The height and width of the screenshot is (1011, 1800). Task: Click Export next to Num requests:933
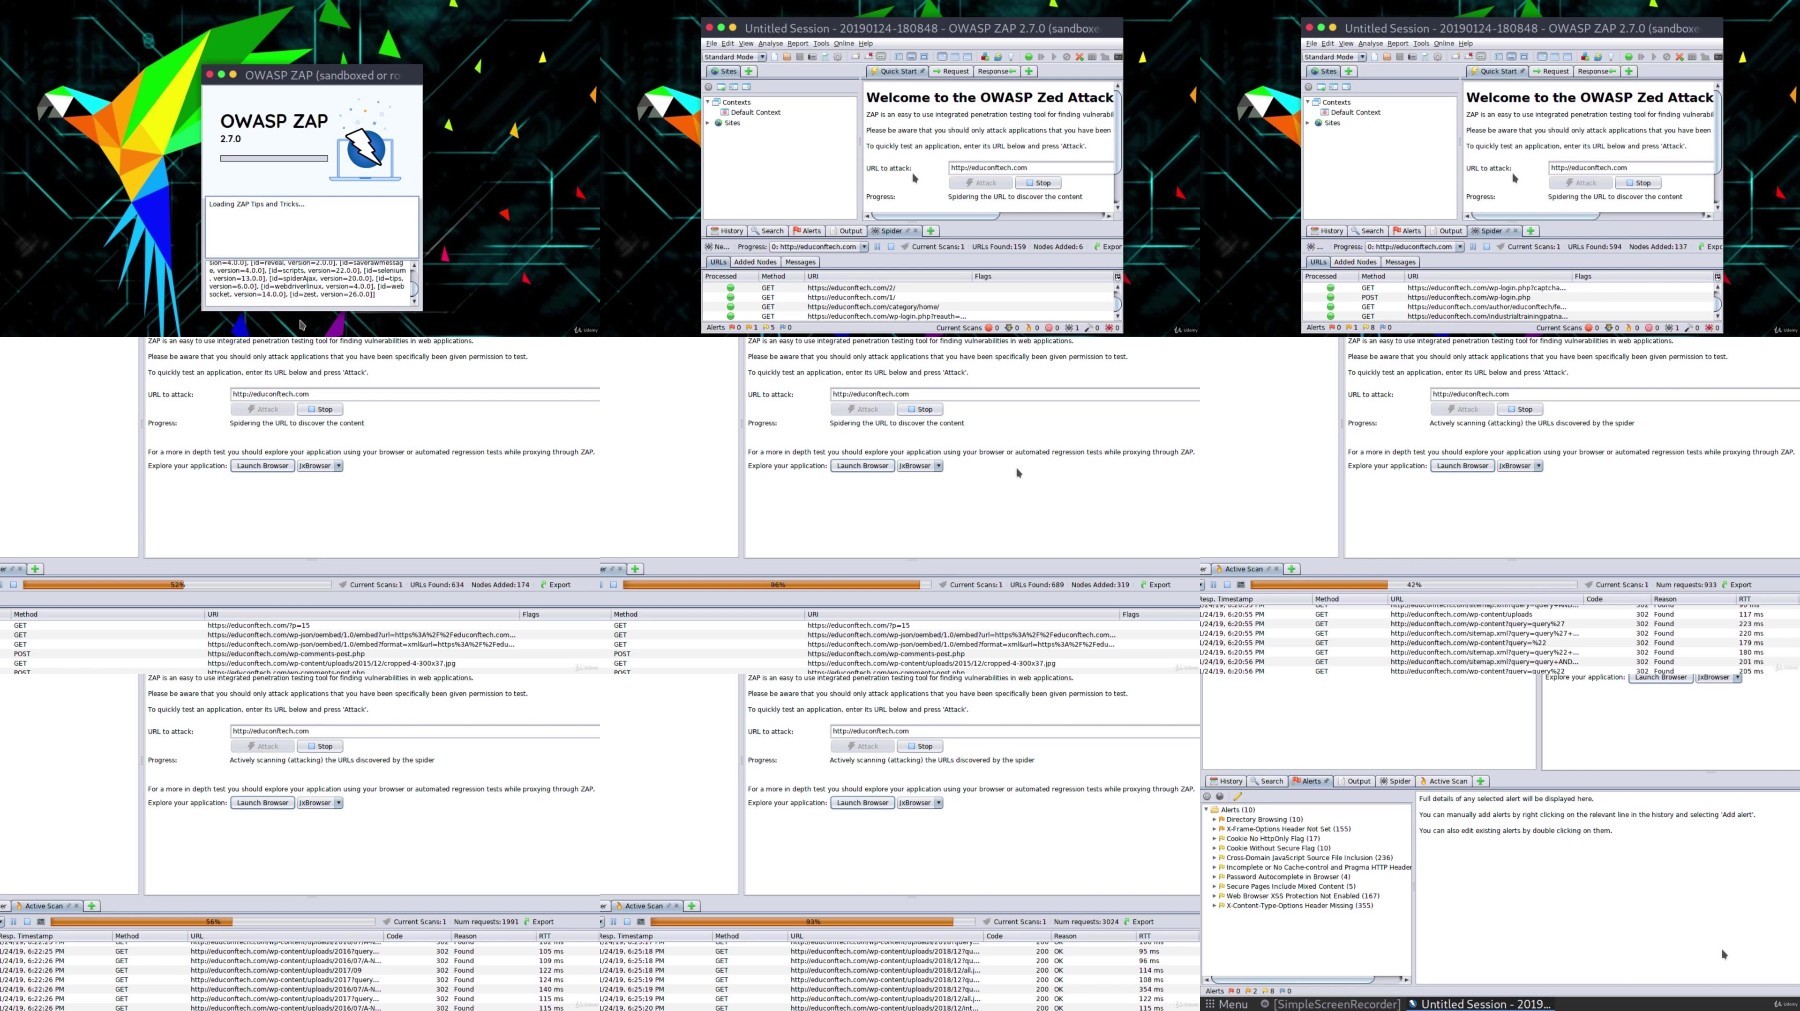coord(1736,584)
